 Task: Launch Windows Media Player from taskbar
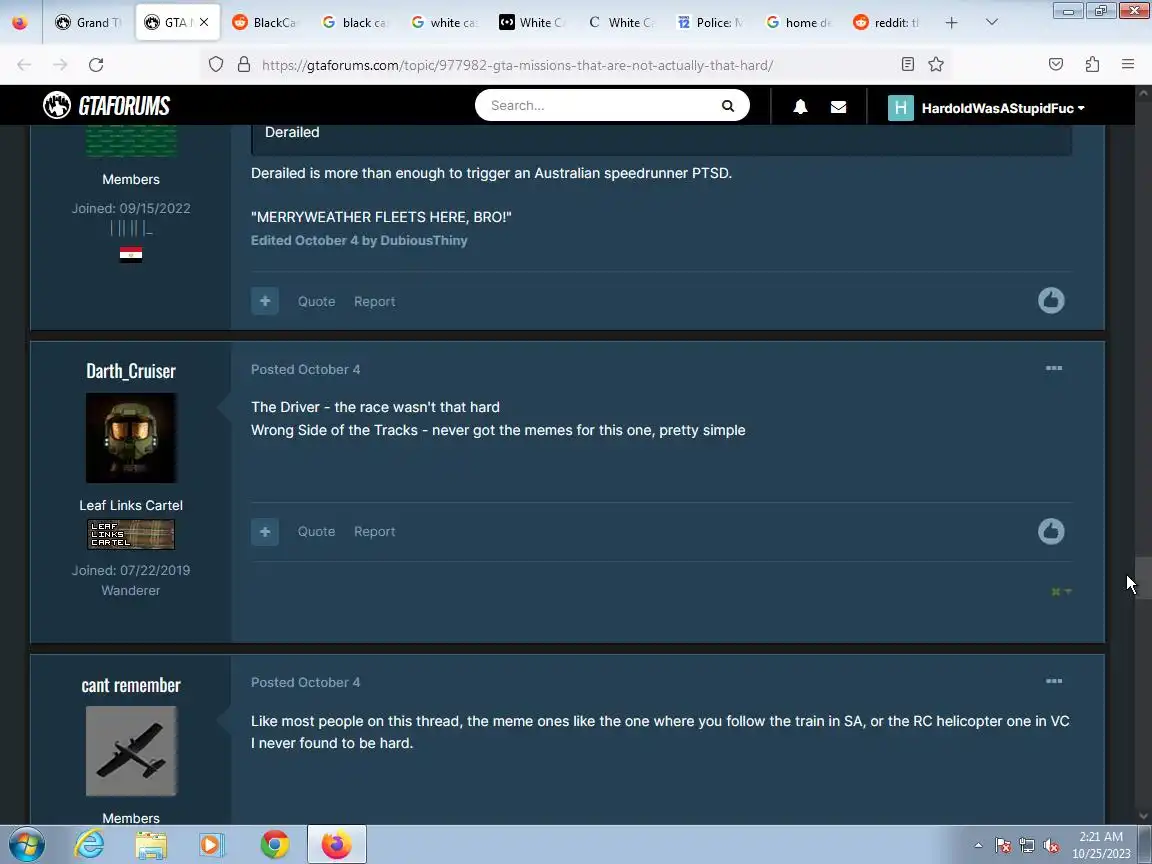(x=212, y=845)
